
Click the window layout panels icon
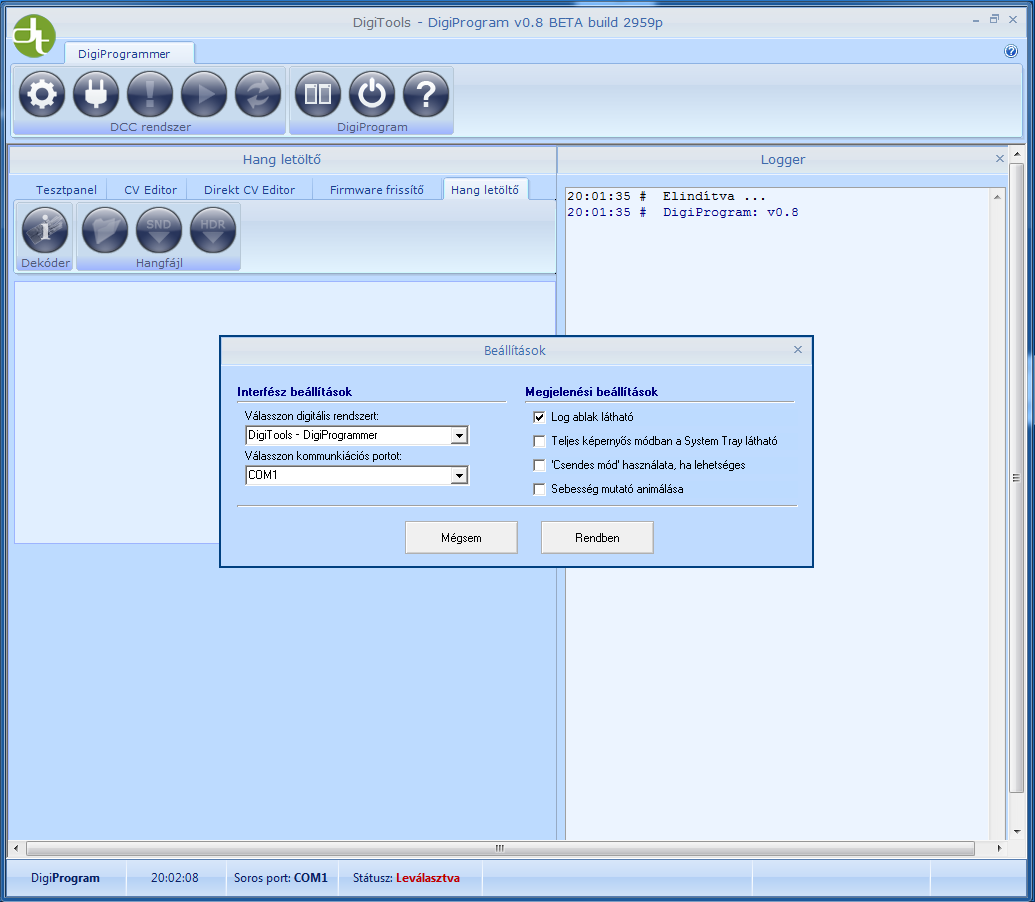(318, 95)
